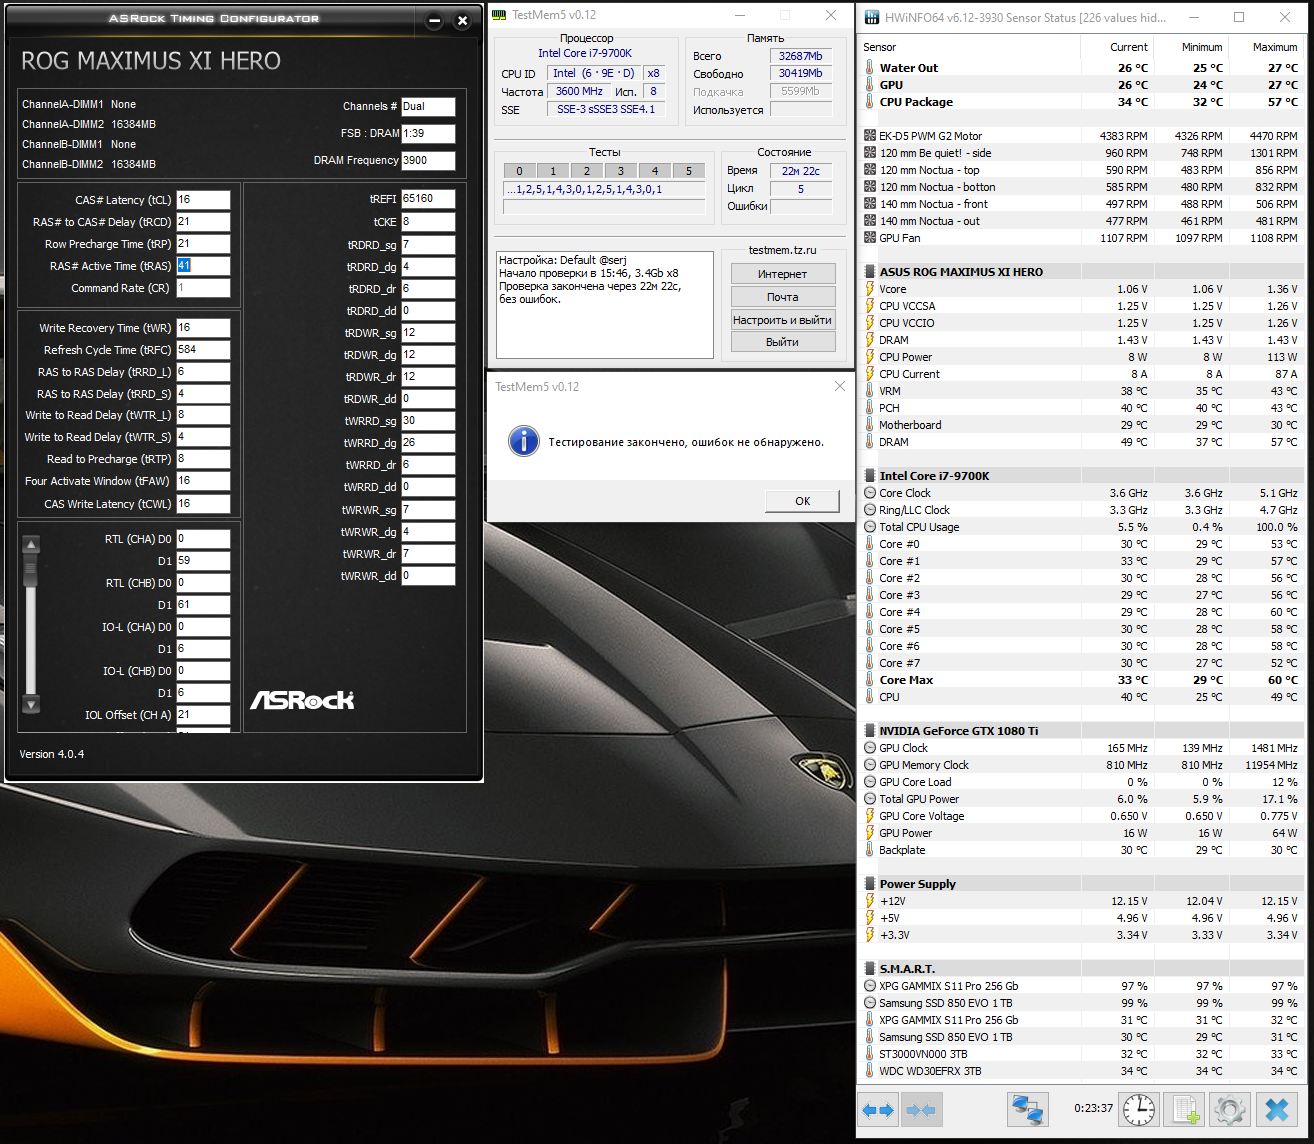Viewport: 1314px width, 1144px height.
Task: Click the up arrow of Timing Configurator scrollbar
Action: coord(31,545)
